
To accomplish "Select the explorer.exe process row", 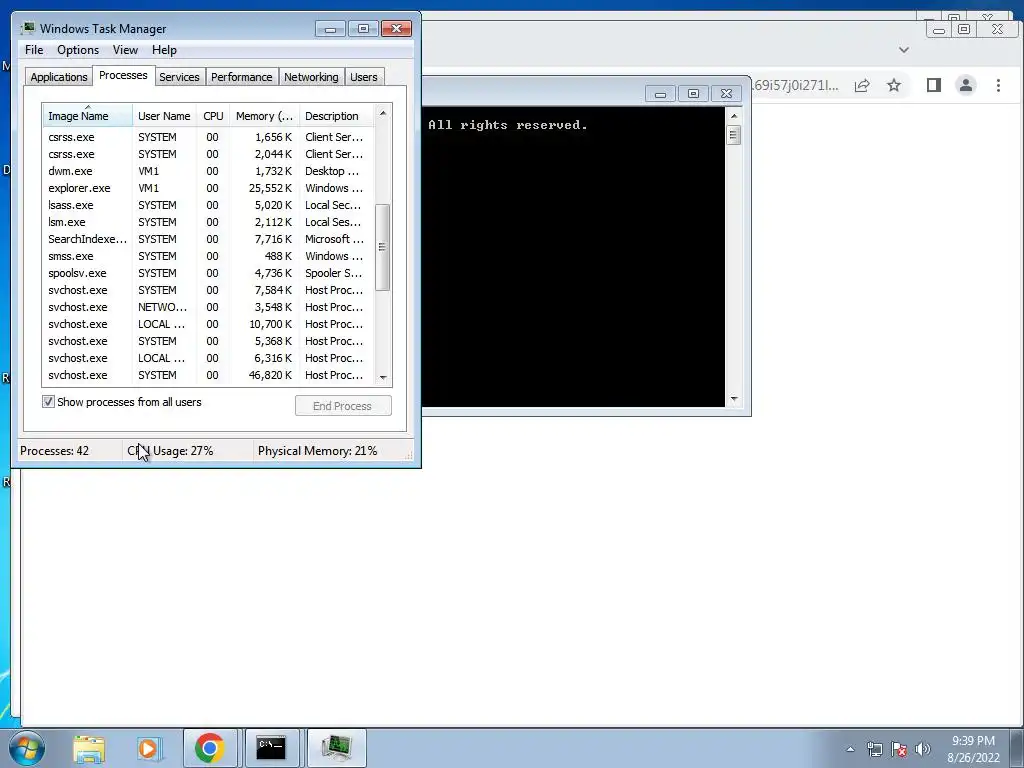I will click(208, 188).
